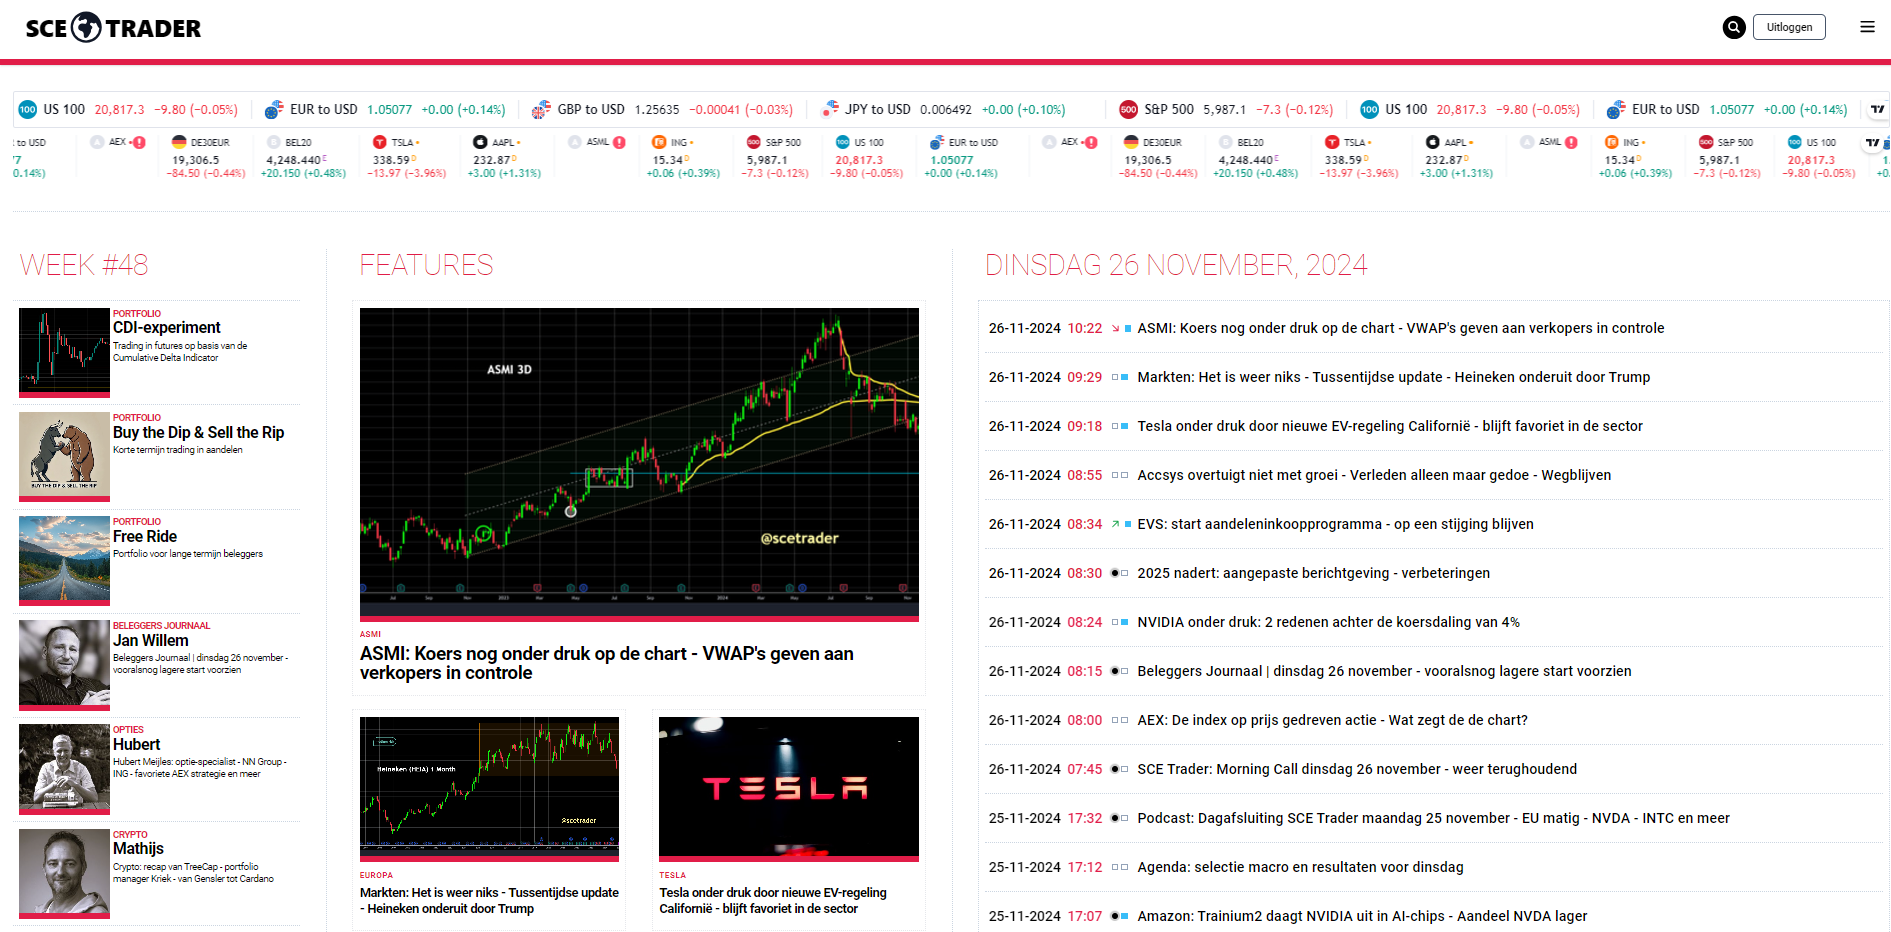Open the large ASMI 3D chart feature image
The height and width of the screenshot is (932, 1891).
click(x=639, y=464)
